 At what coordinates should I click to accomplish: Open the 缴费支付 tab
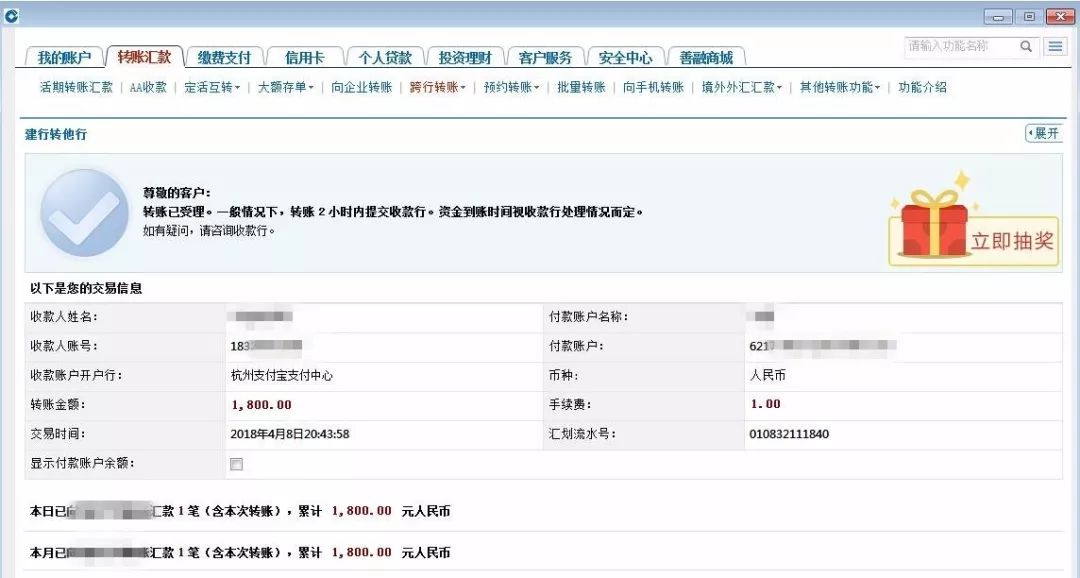click(x=225, y=58)
